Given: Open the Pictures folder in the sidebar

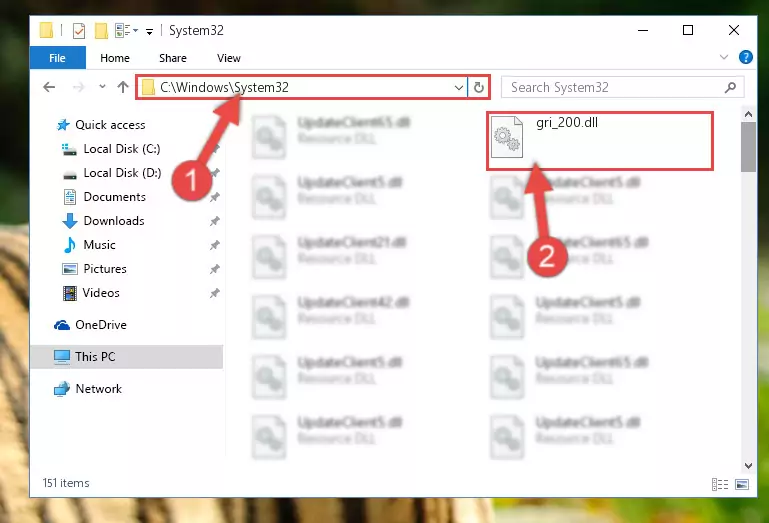Looking at the screenshot, I should click(105, 269).
